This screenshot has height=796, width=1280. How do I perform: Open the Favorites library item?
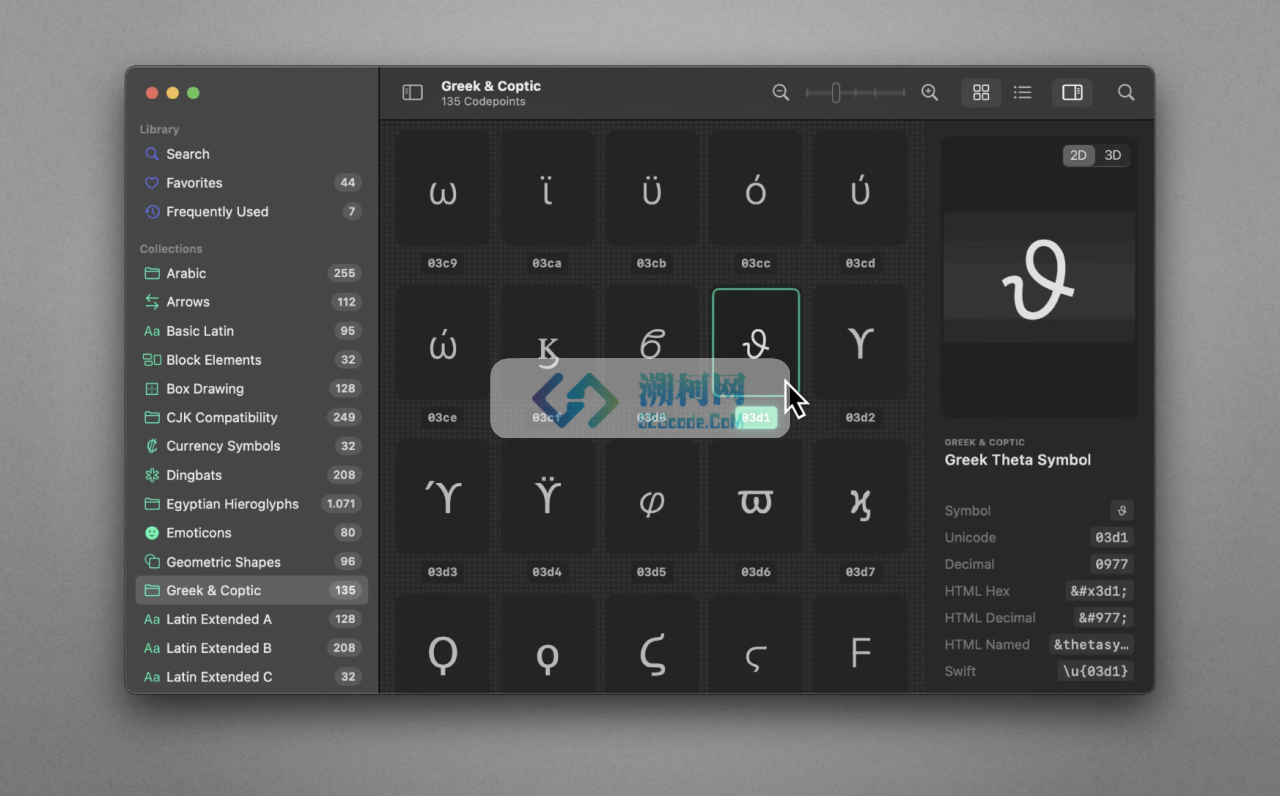[251, 183]
